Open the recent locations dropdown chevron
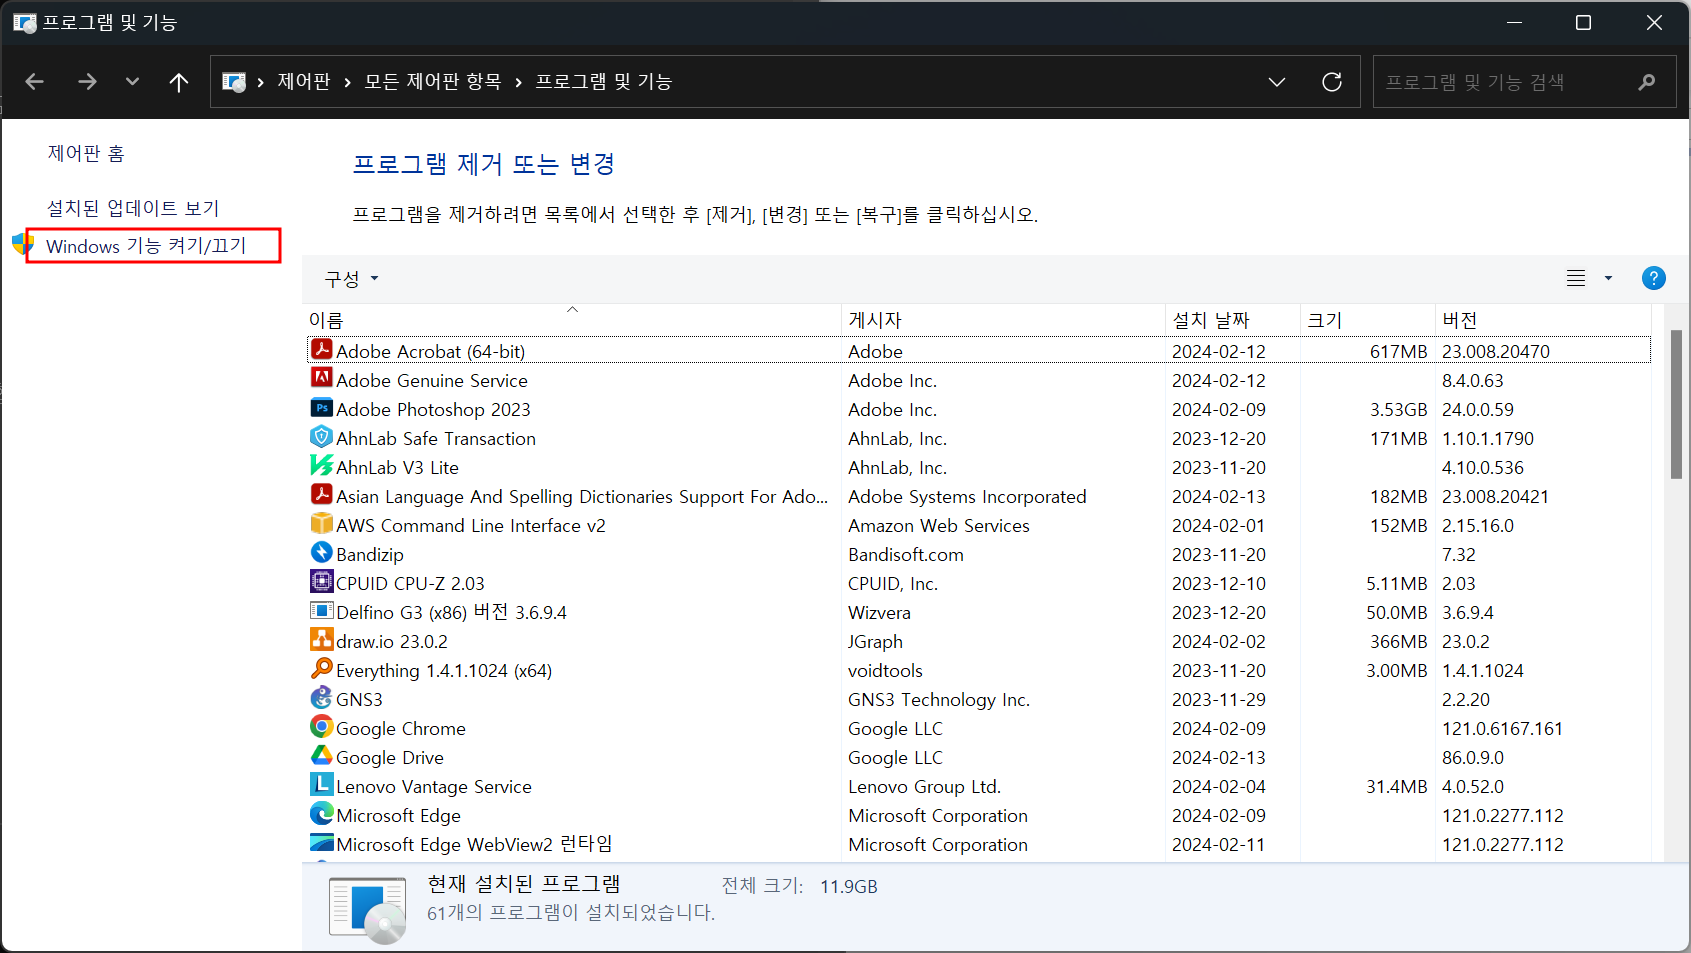 point(132,82)
